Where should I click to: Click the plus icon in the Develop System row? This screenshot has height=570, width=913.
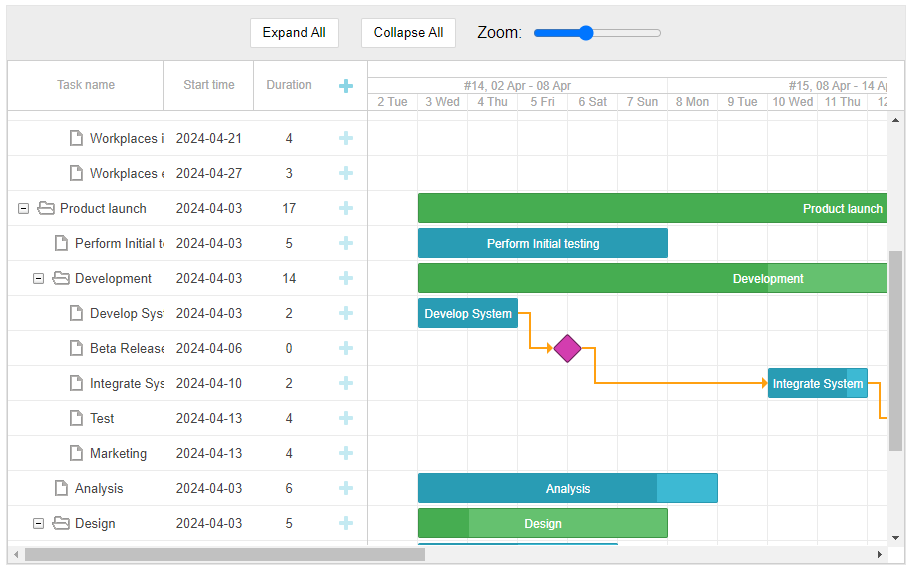(346, 313)
